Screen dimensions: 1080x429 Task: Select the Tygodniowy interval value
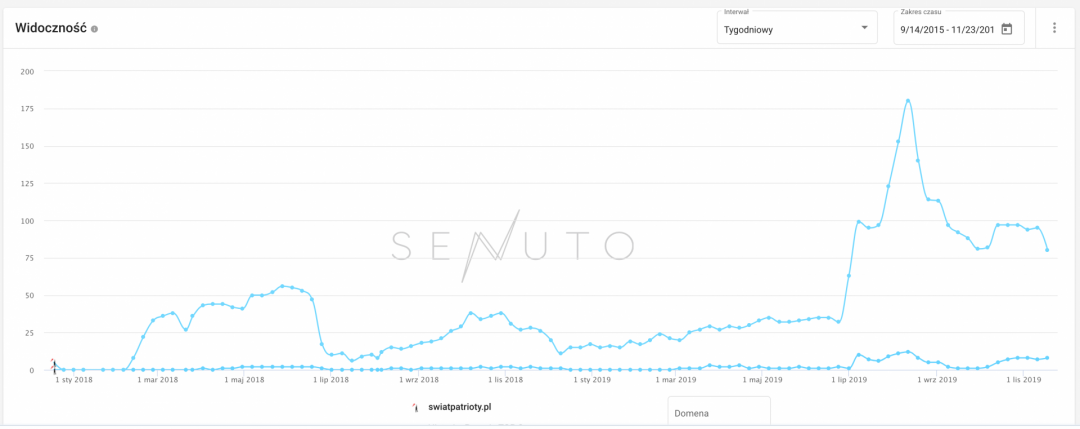(x=749, y=30)
